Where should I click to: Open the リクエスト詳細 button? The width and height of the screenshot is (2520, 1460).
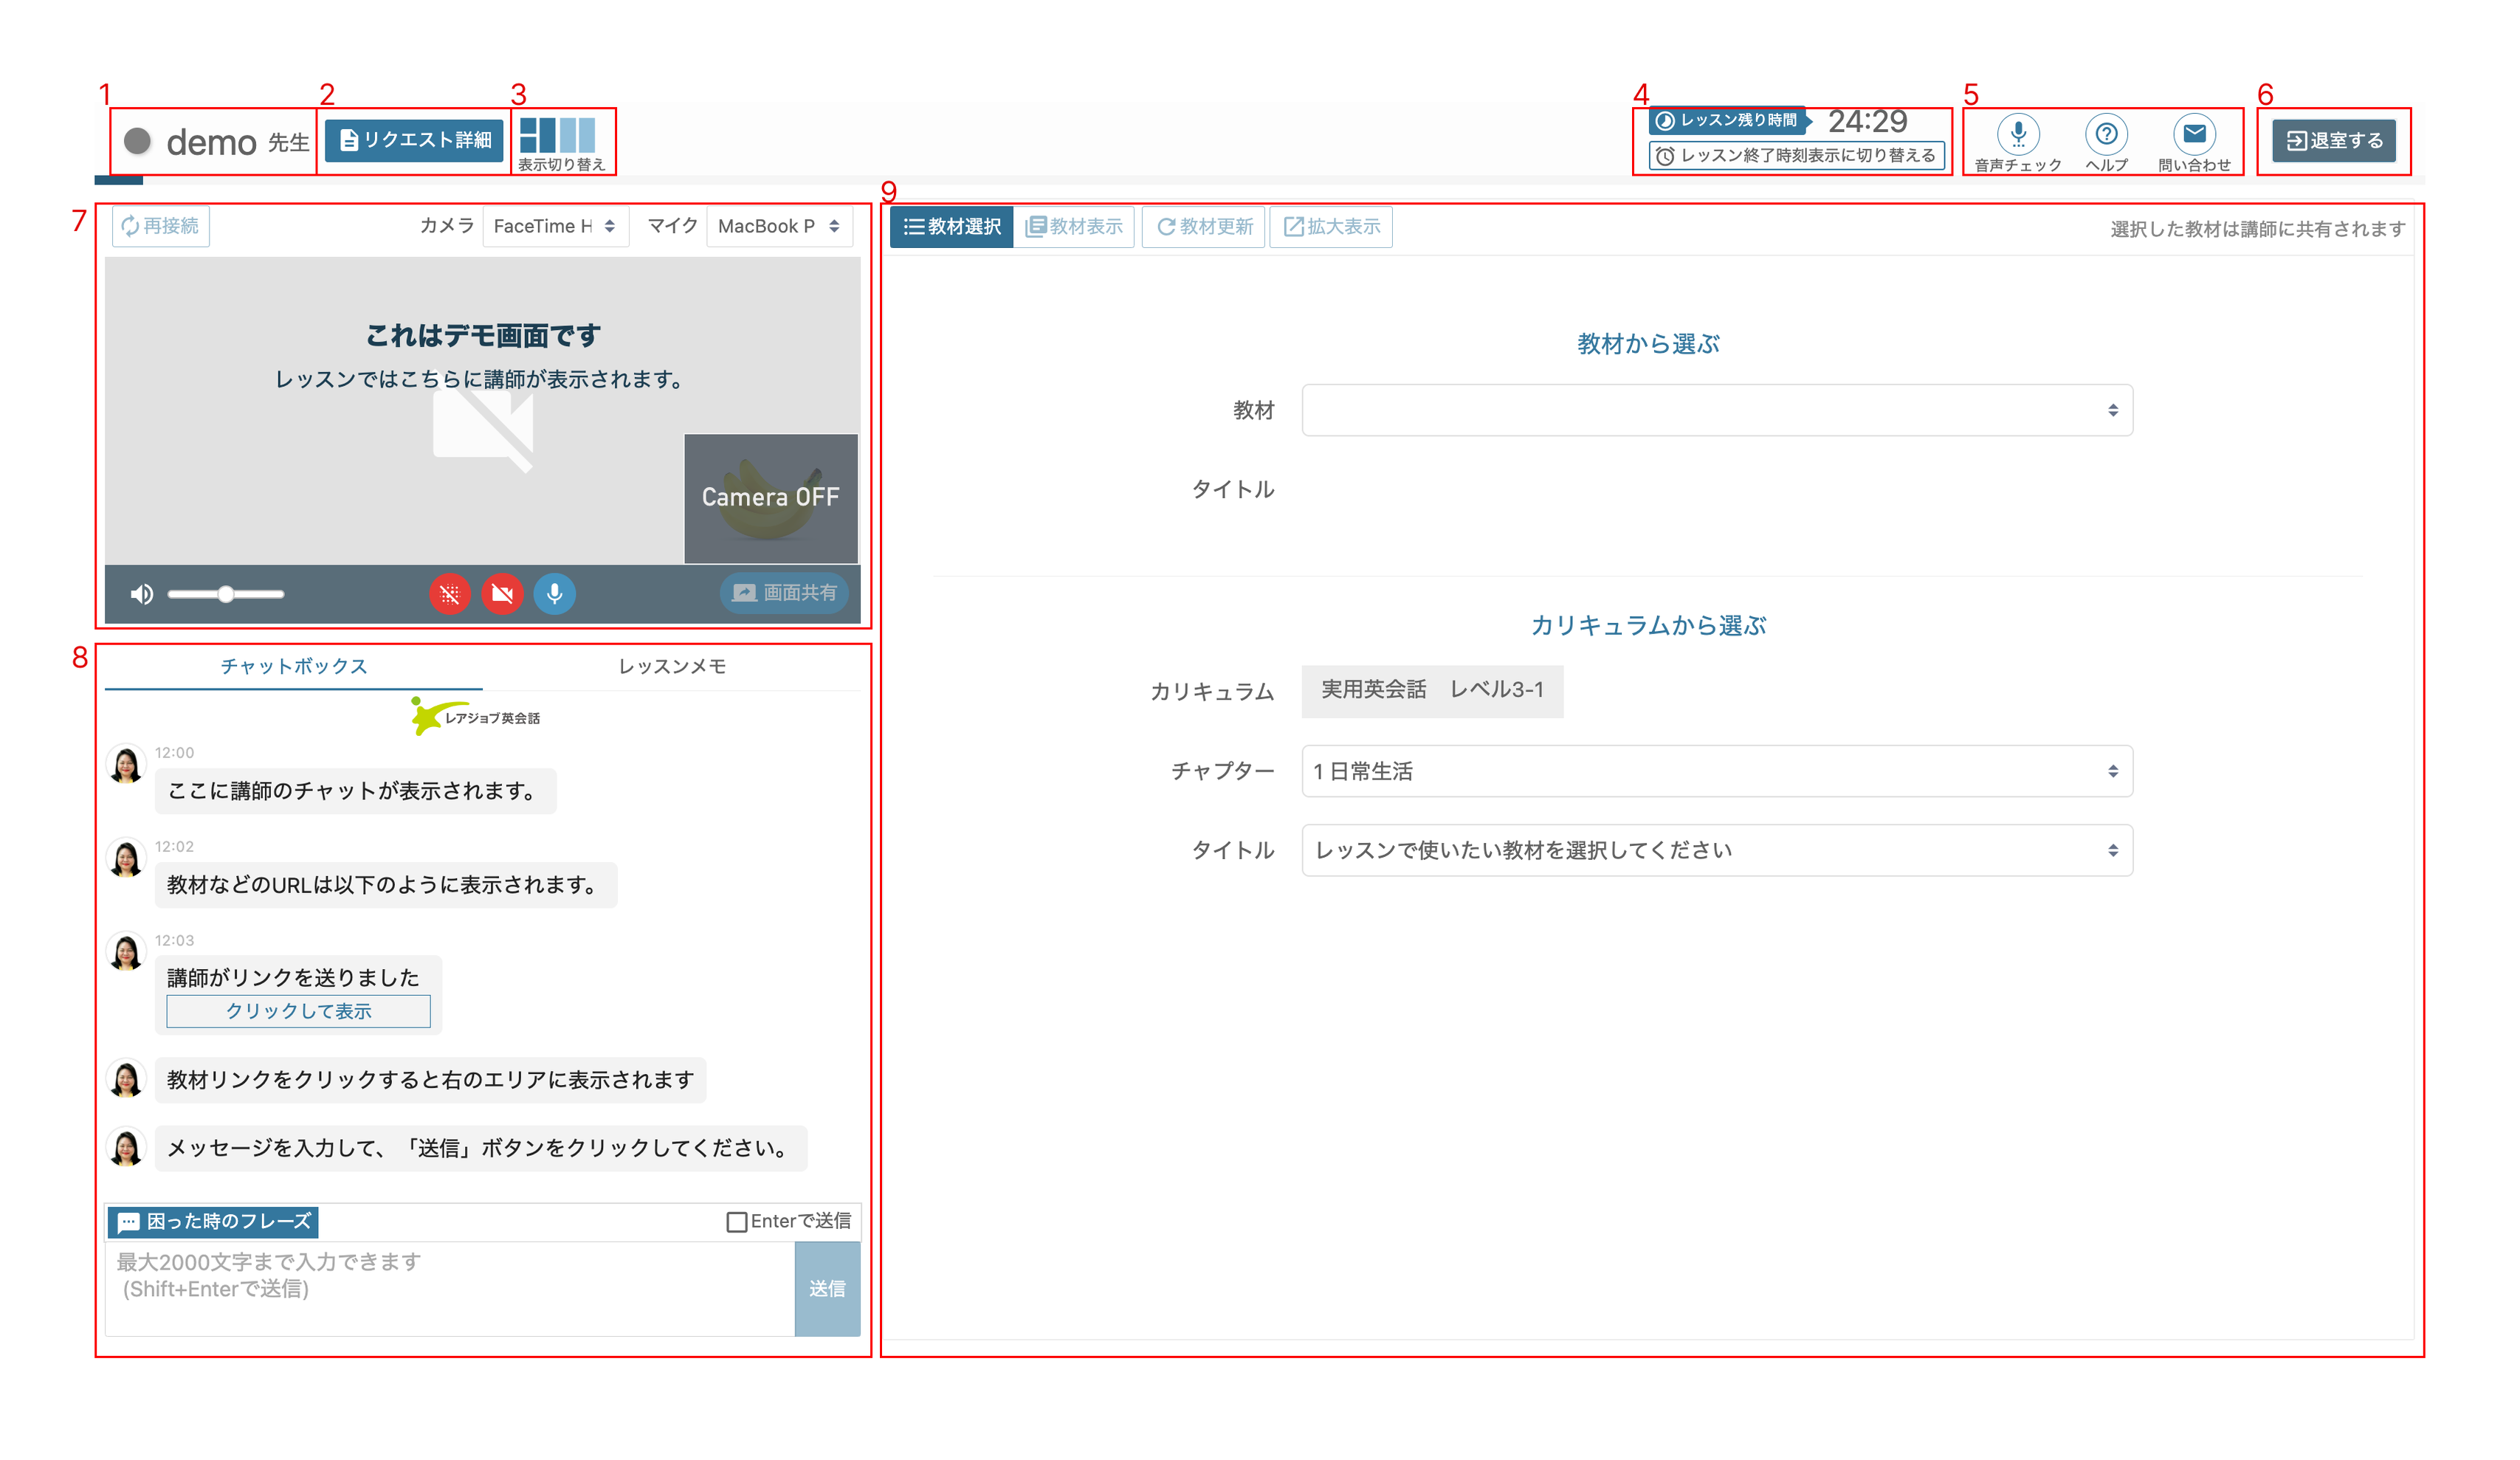tap(414, 140)
